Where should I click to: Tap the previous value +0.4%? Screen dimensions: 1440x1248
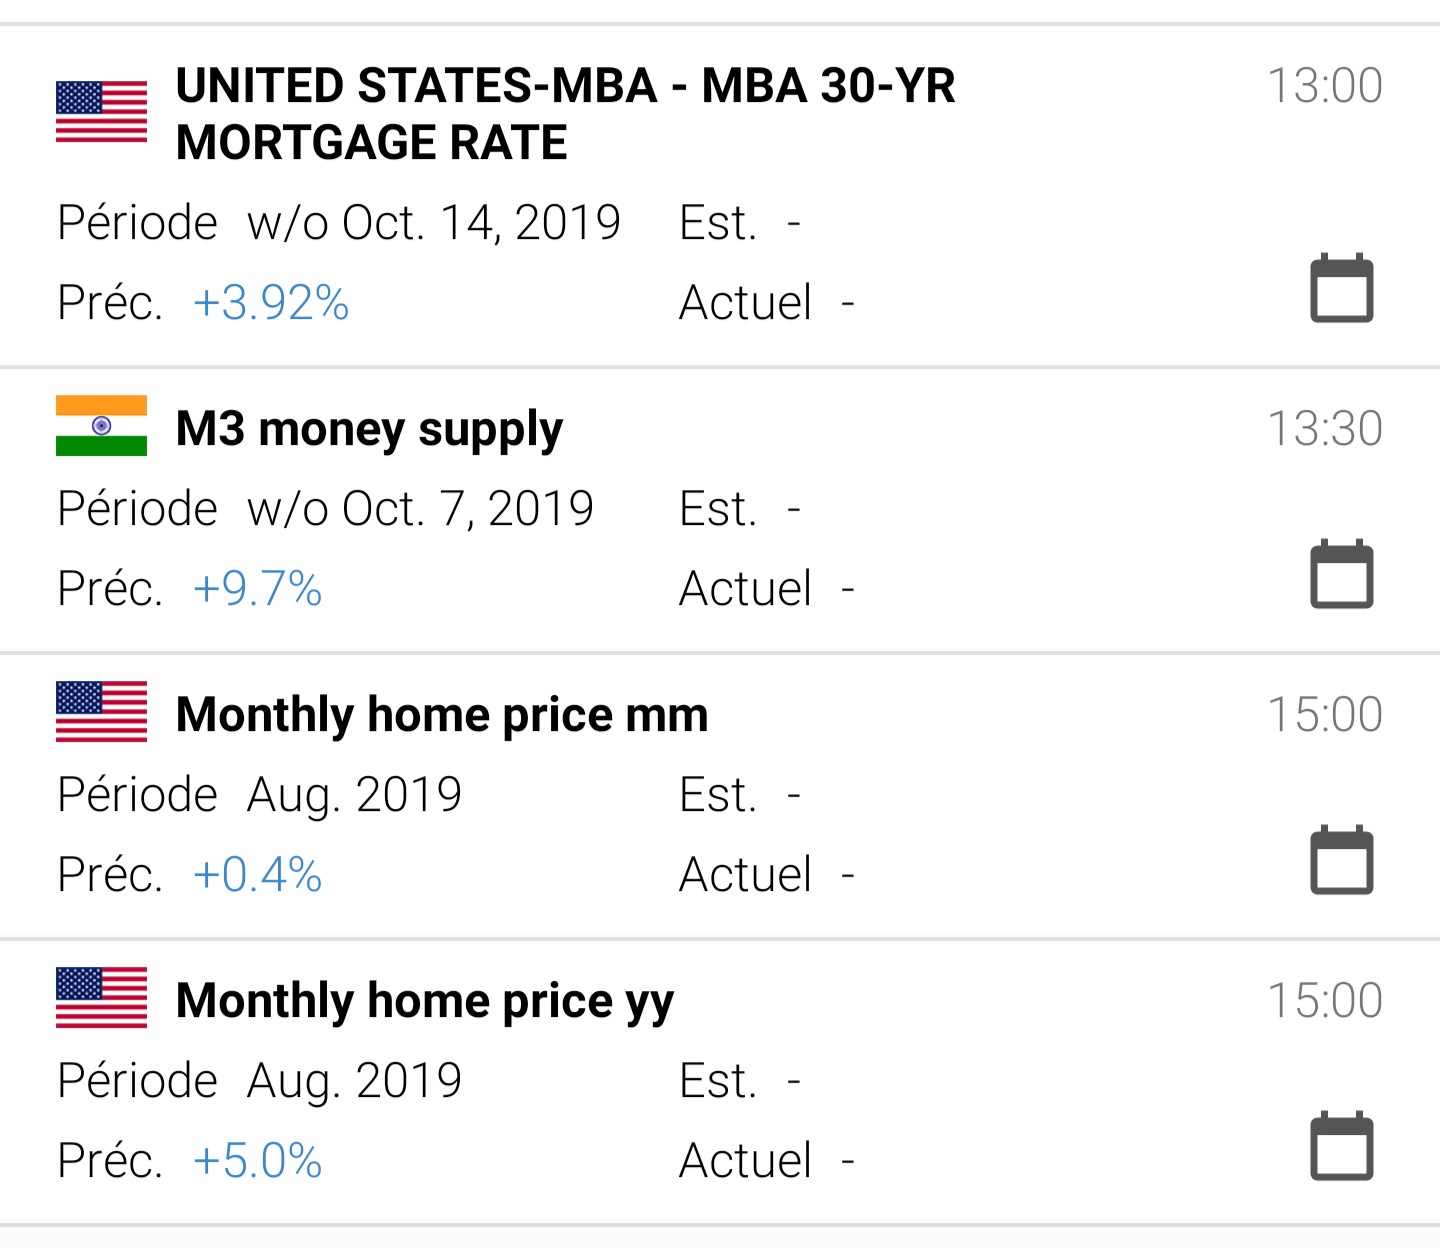(258, 875)
